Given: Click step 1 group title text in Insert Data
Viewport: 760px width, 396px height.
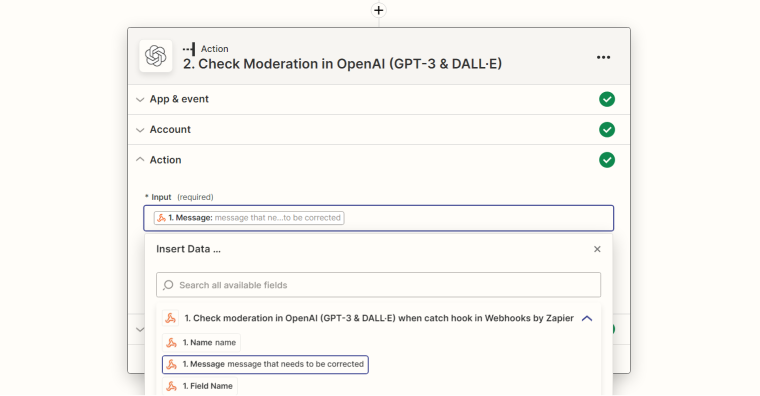Looking at the screenshot, I should (x=379, y=318).
